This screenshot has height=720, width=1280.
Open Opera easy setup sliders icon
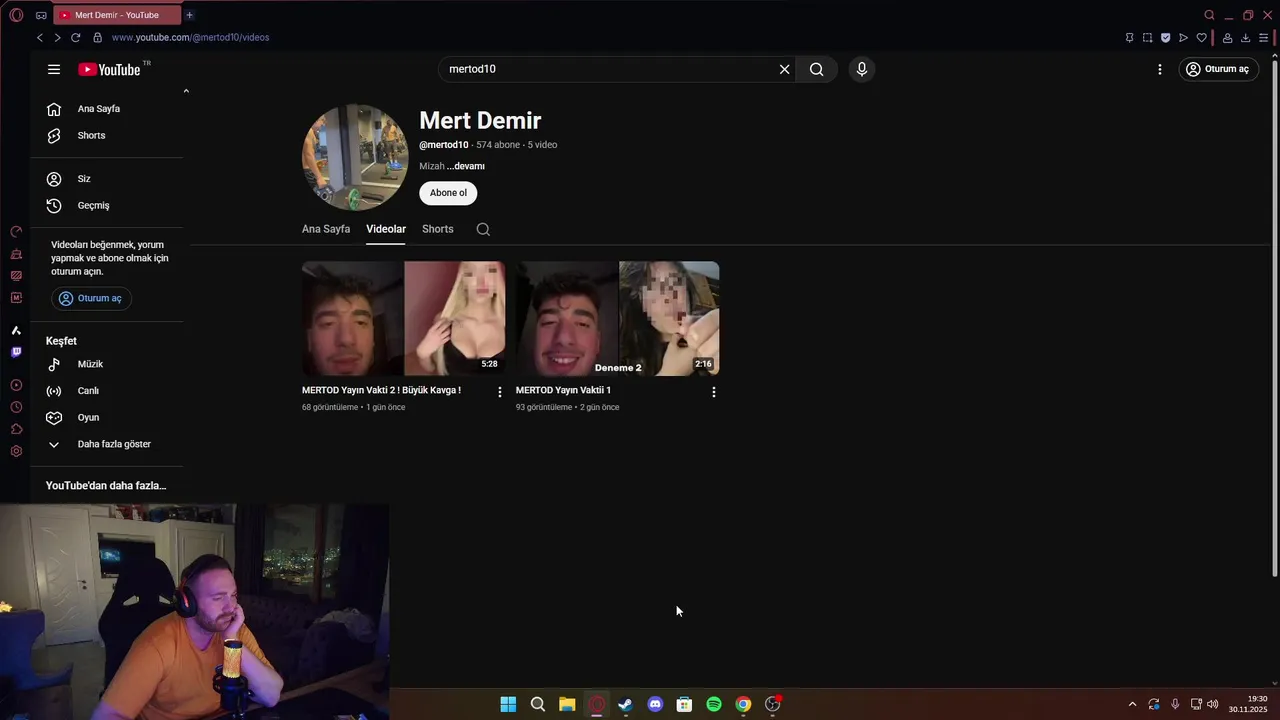click(1264, 38)
